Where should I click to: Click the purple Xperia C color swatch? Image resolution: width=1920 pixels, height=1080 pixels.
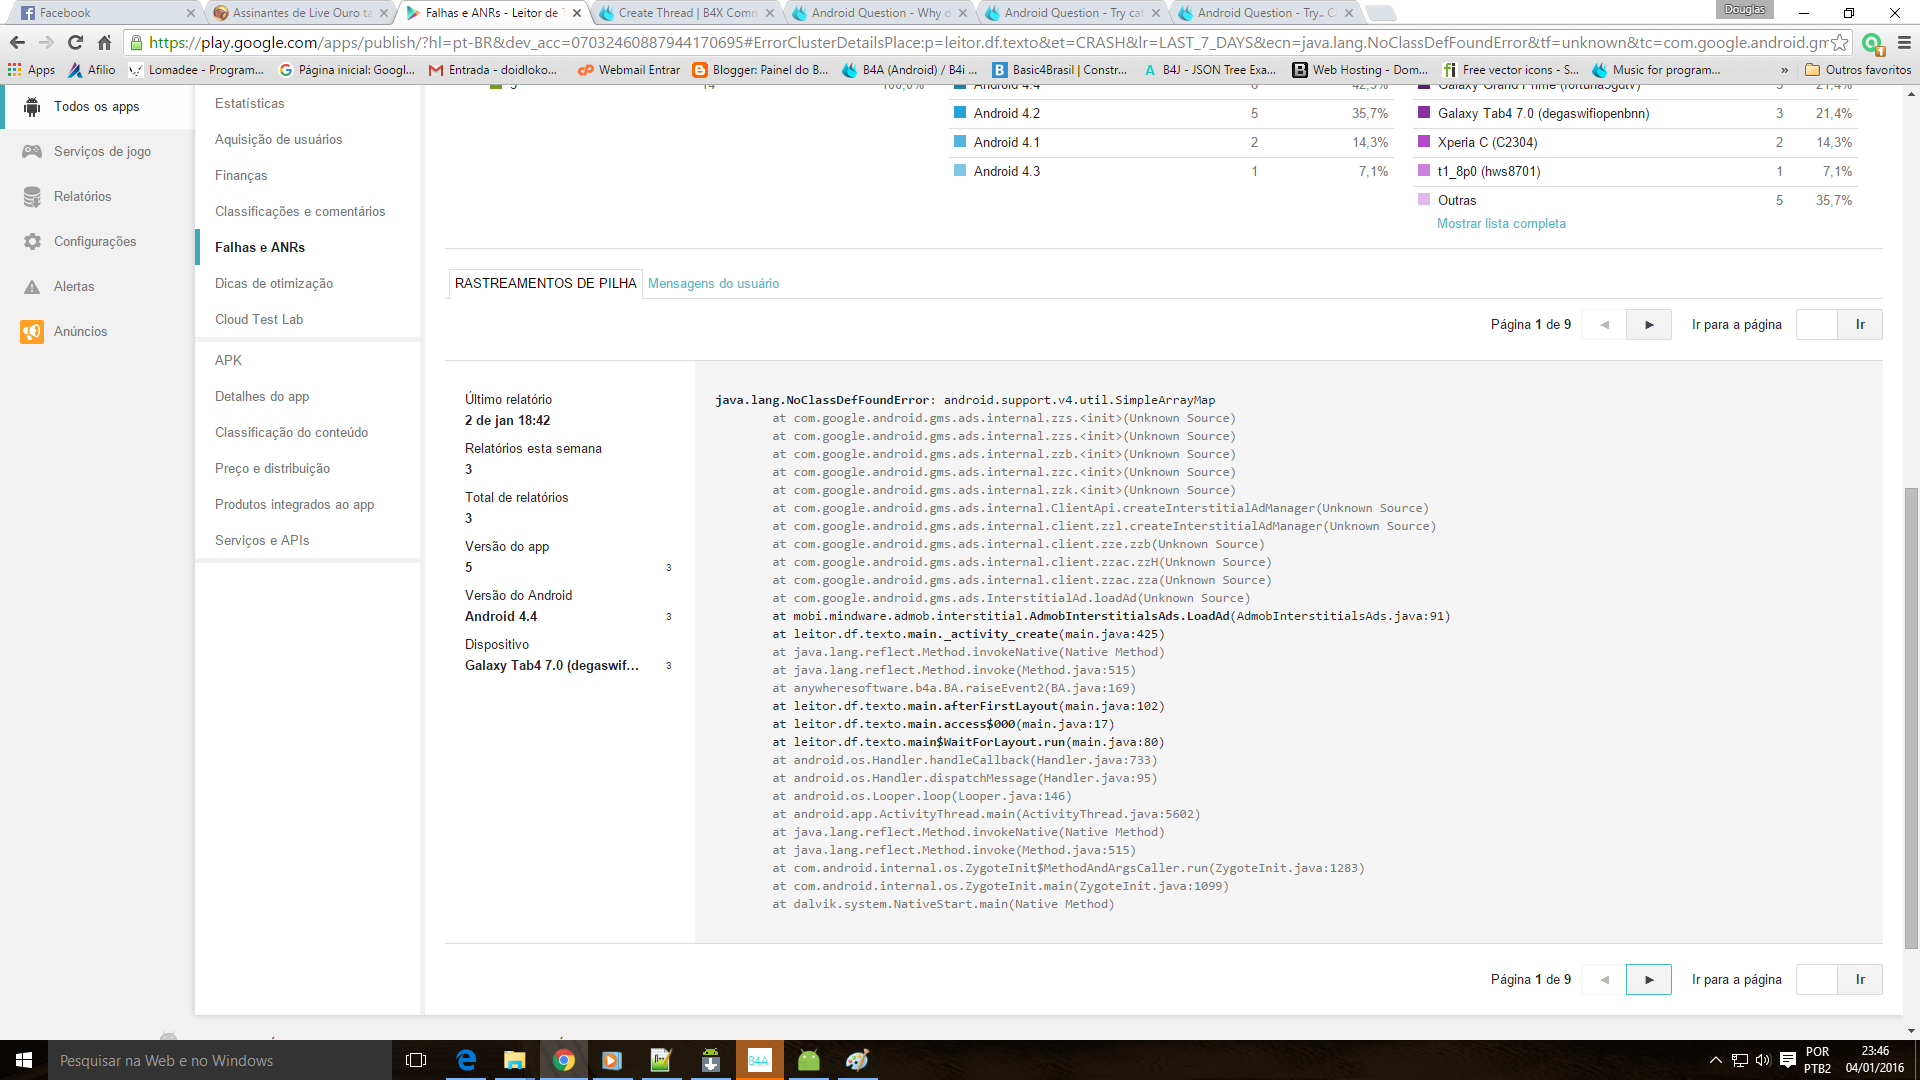click(x=1424, y=142)
